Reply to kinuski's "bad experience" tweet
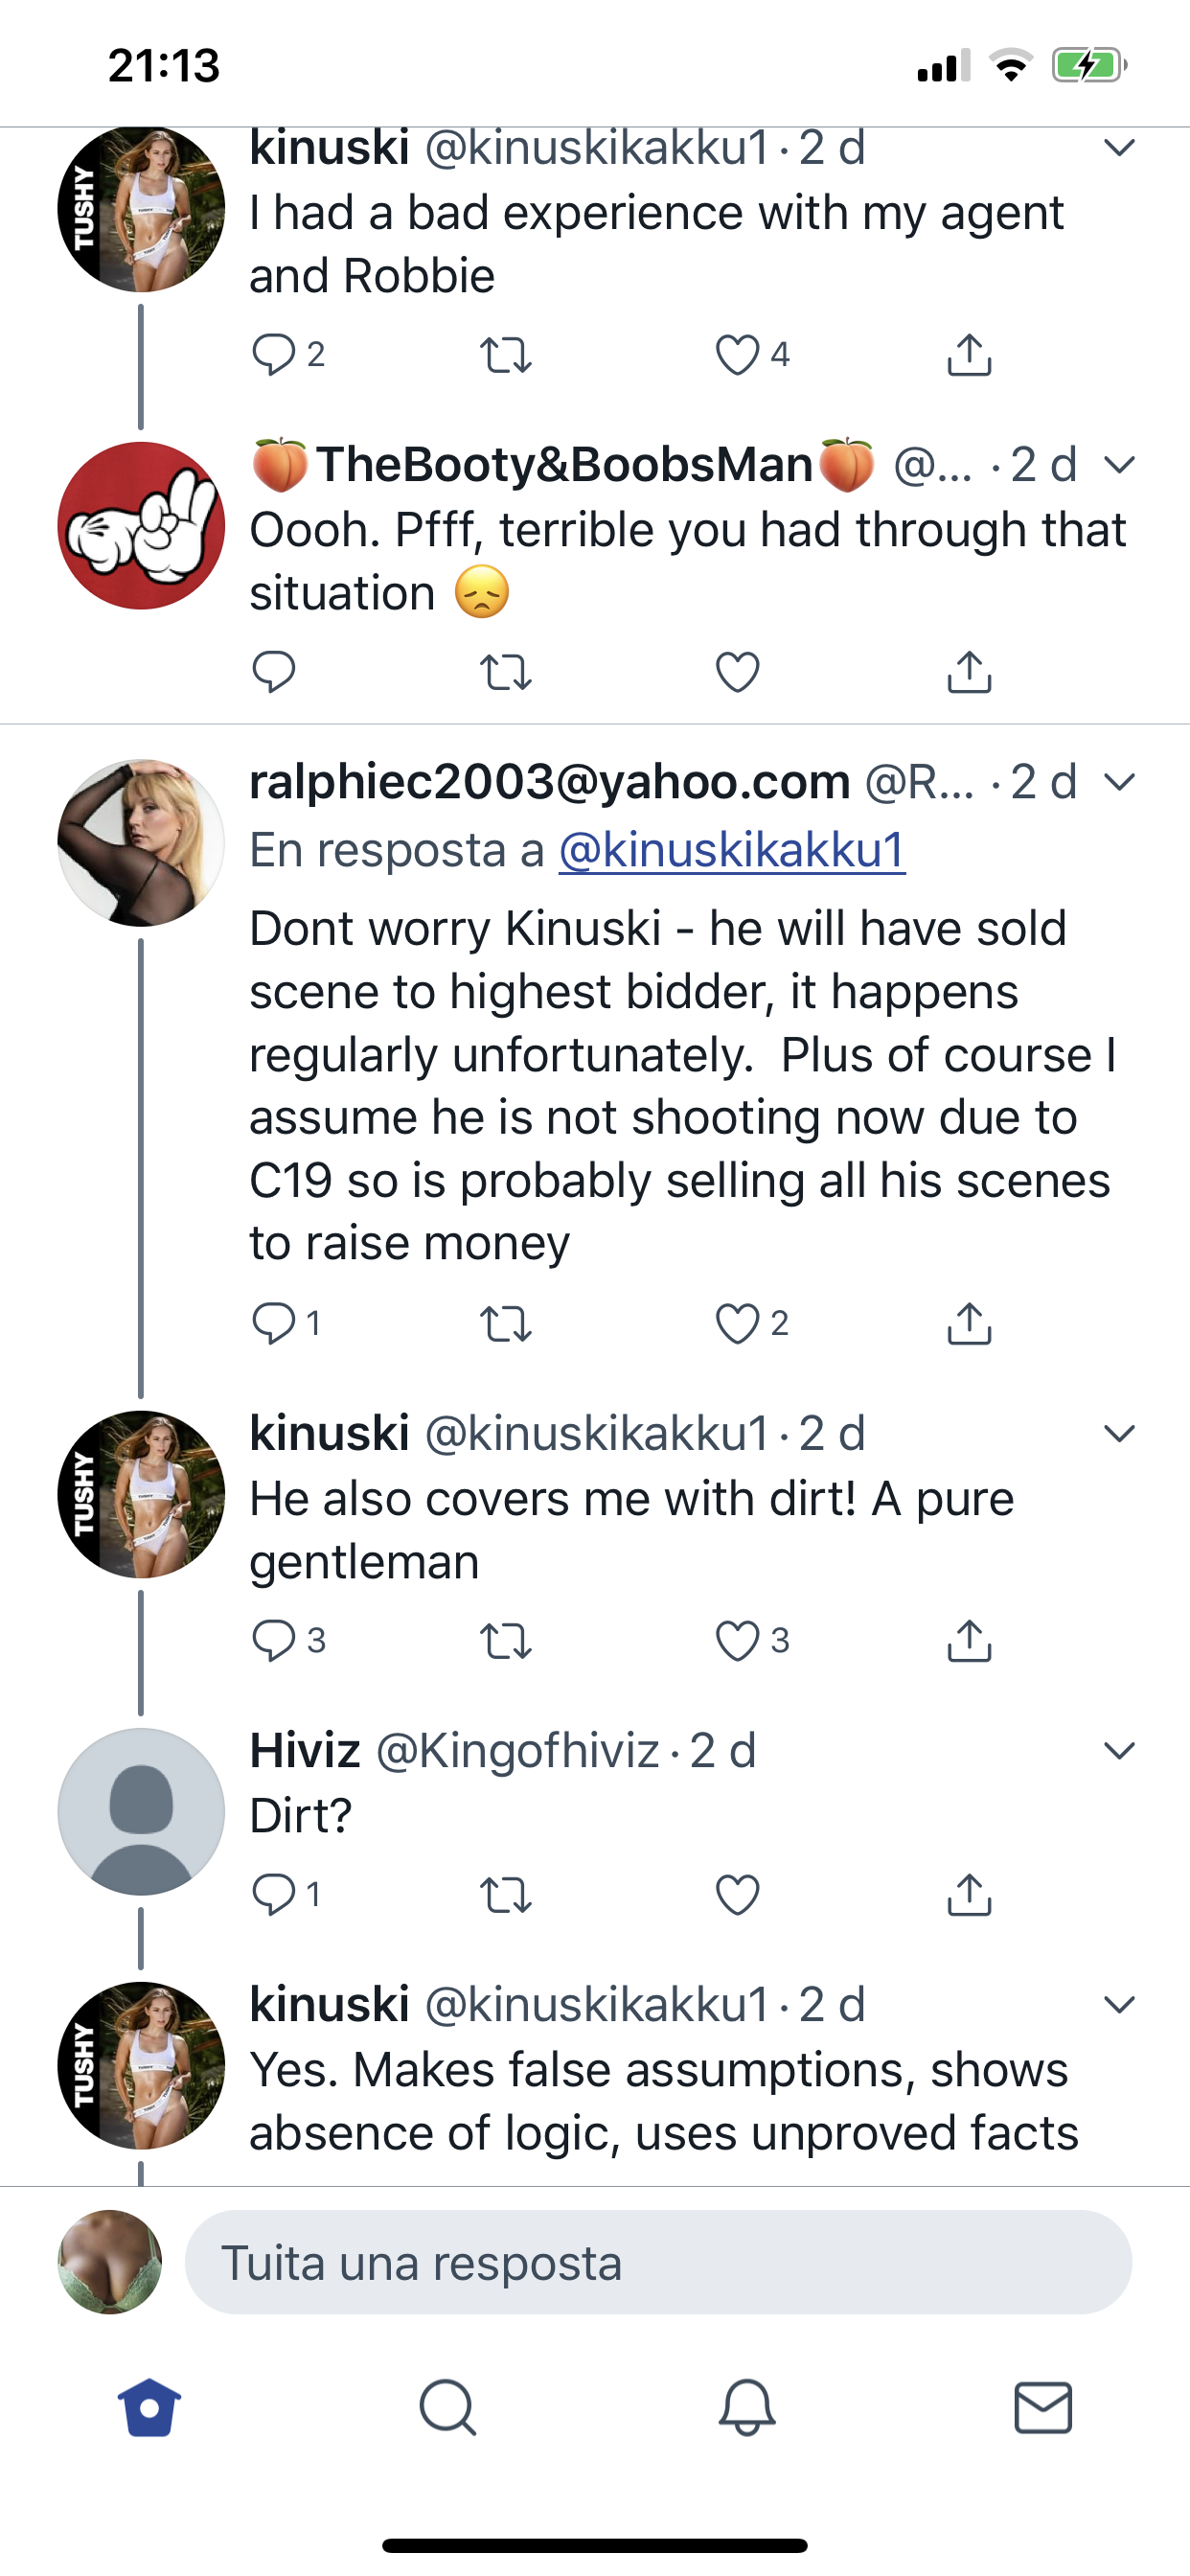 pyautogui.click(x=273, y=355)
